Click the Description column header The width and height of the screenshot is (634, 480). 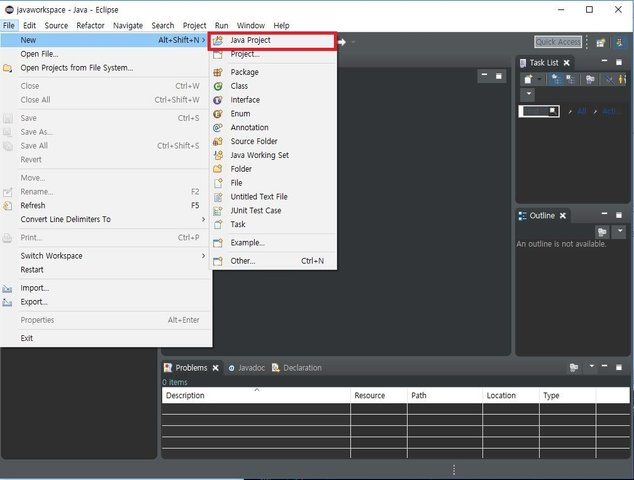tap(256, 395)
